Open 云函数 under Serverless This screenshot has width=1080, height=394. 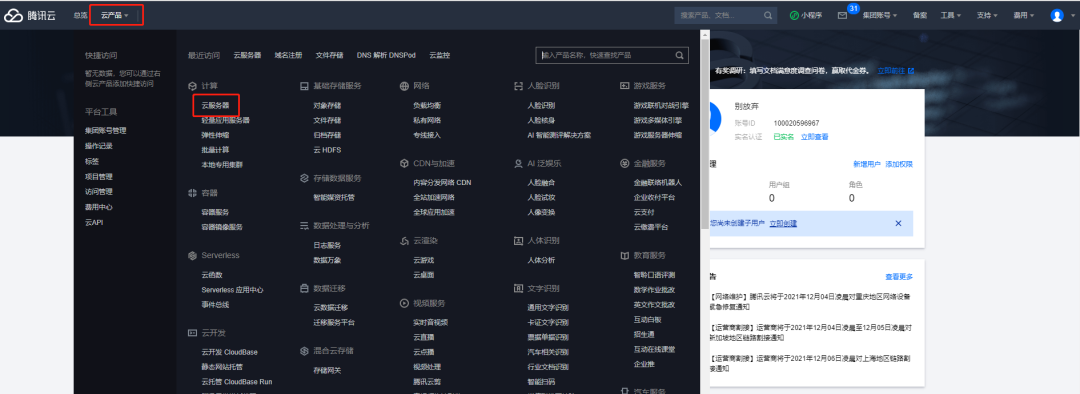[x=212, y=274]
